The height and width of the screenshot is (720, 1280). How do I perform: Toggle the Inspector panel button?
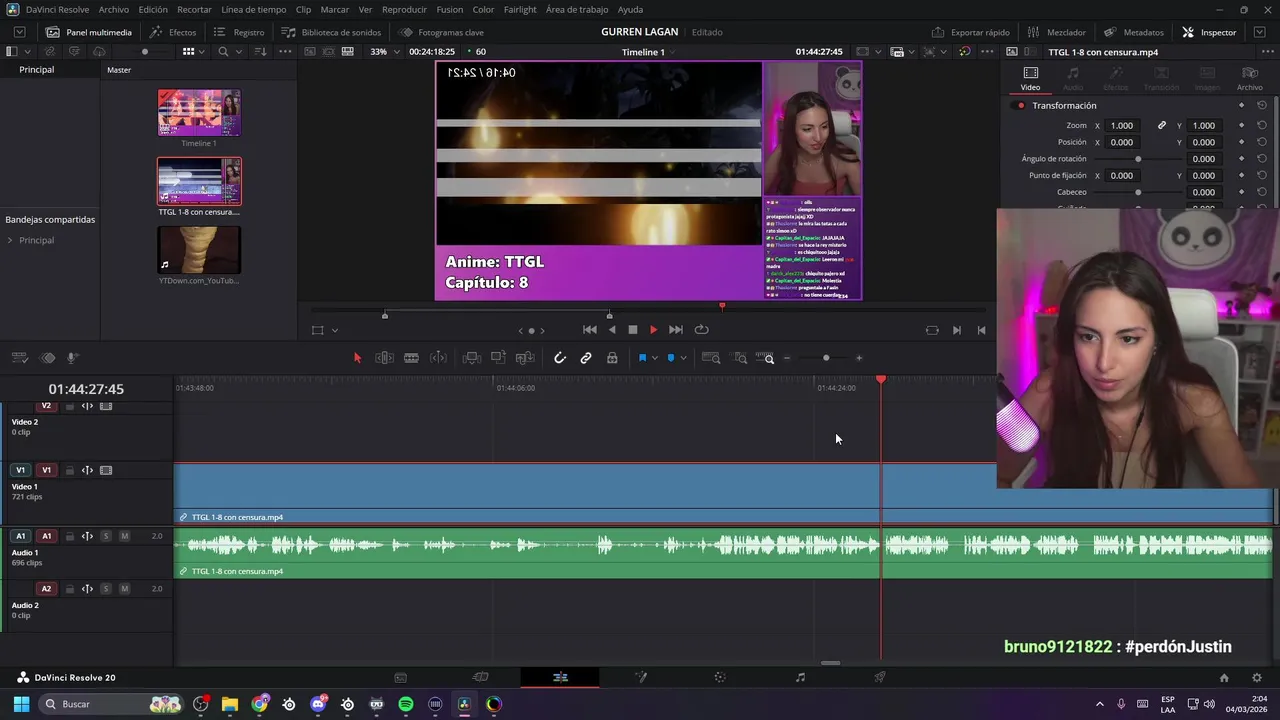click(x=1209, y=32)
